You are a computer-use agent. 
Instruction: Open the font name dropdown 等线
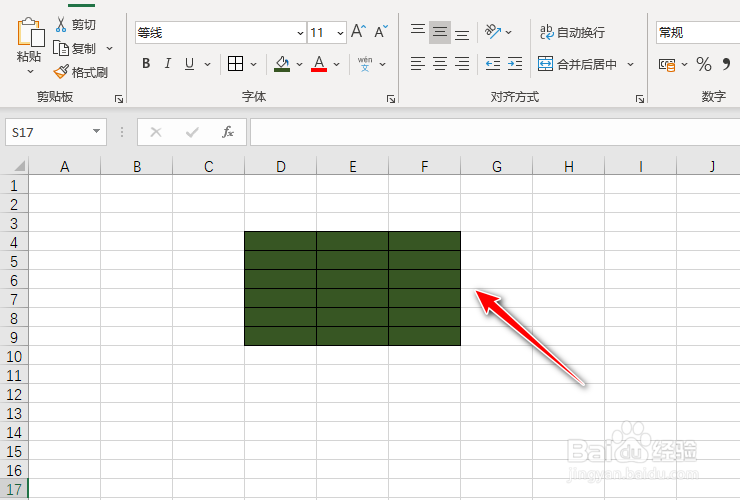pos(301,33)
